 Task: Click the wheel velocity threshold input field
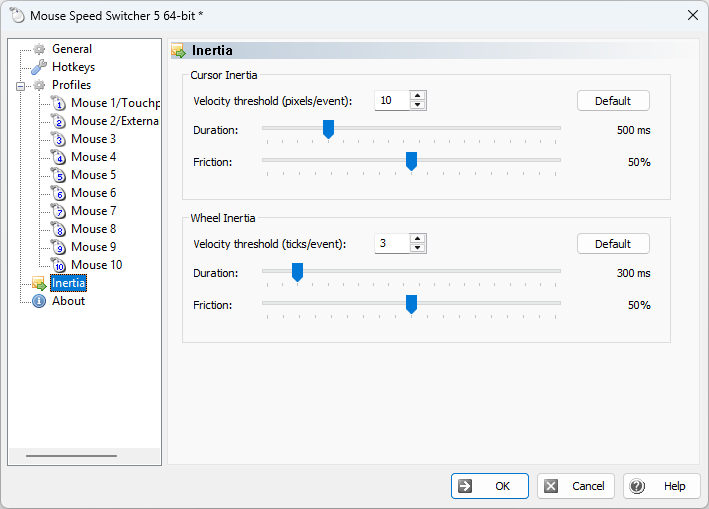(392, 243)
